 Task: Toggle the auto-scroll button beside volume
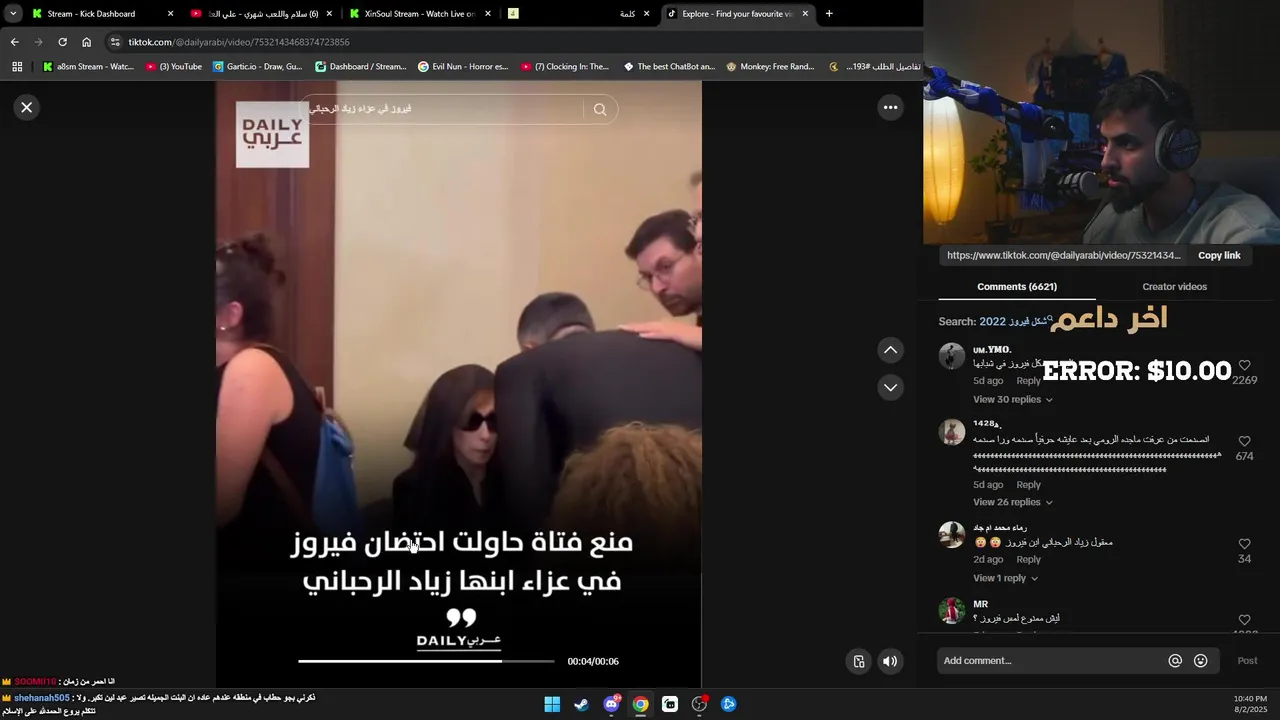point(859,661)
